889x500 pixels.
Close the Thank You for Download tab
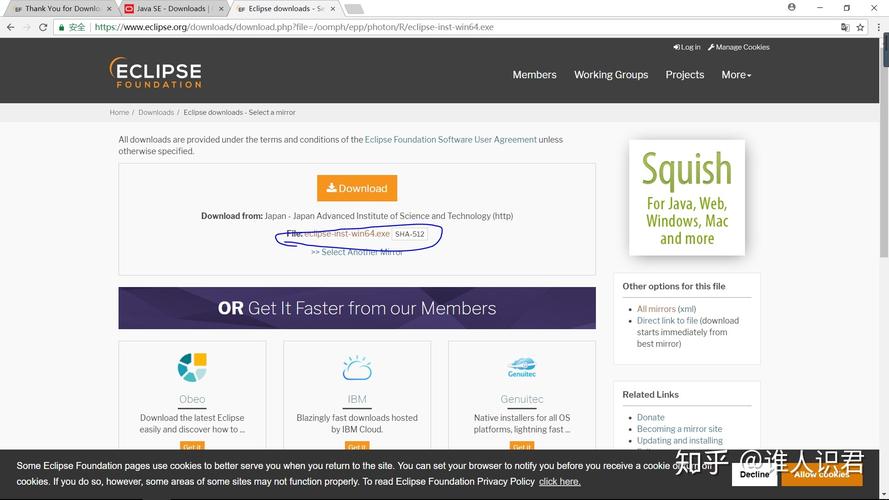coord(109,9)
